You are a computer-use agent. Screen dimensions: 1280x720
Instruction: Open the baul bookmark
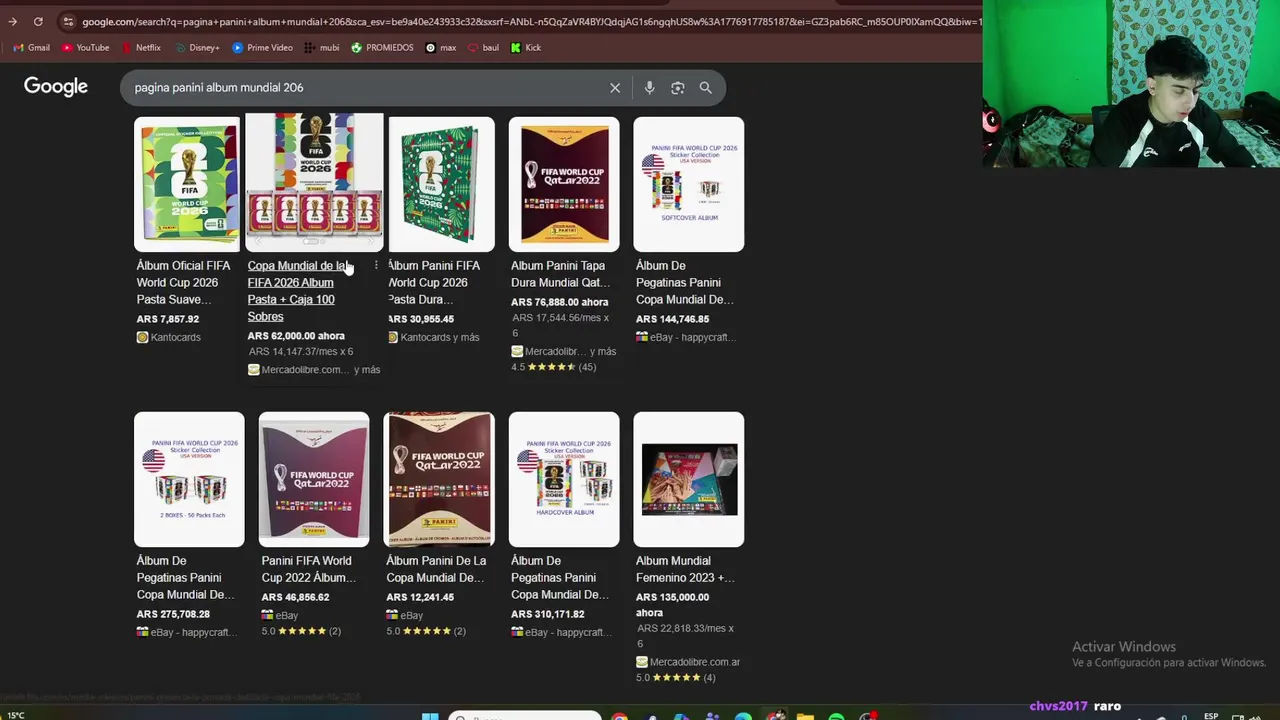pyautogui.click(x=483, y=47)
